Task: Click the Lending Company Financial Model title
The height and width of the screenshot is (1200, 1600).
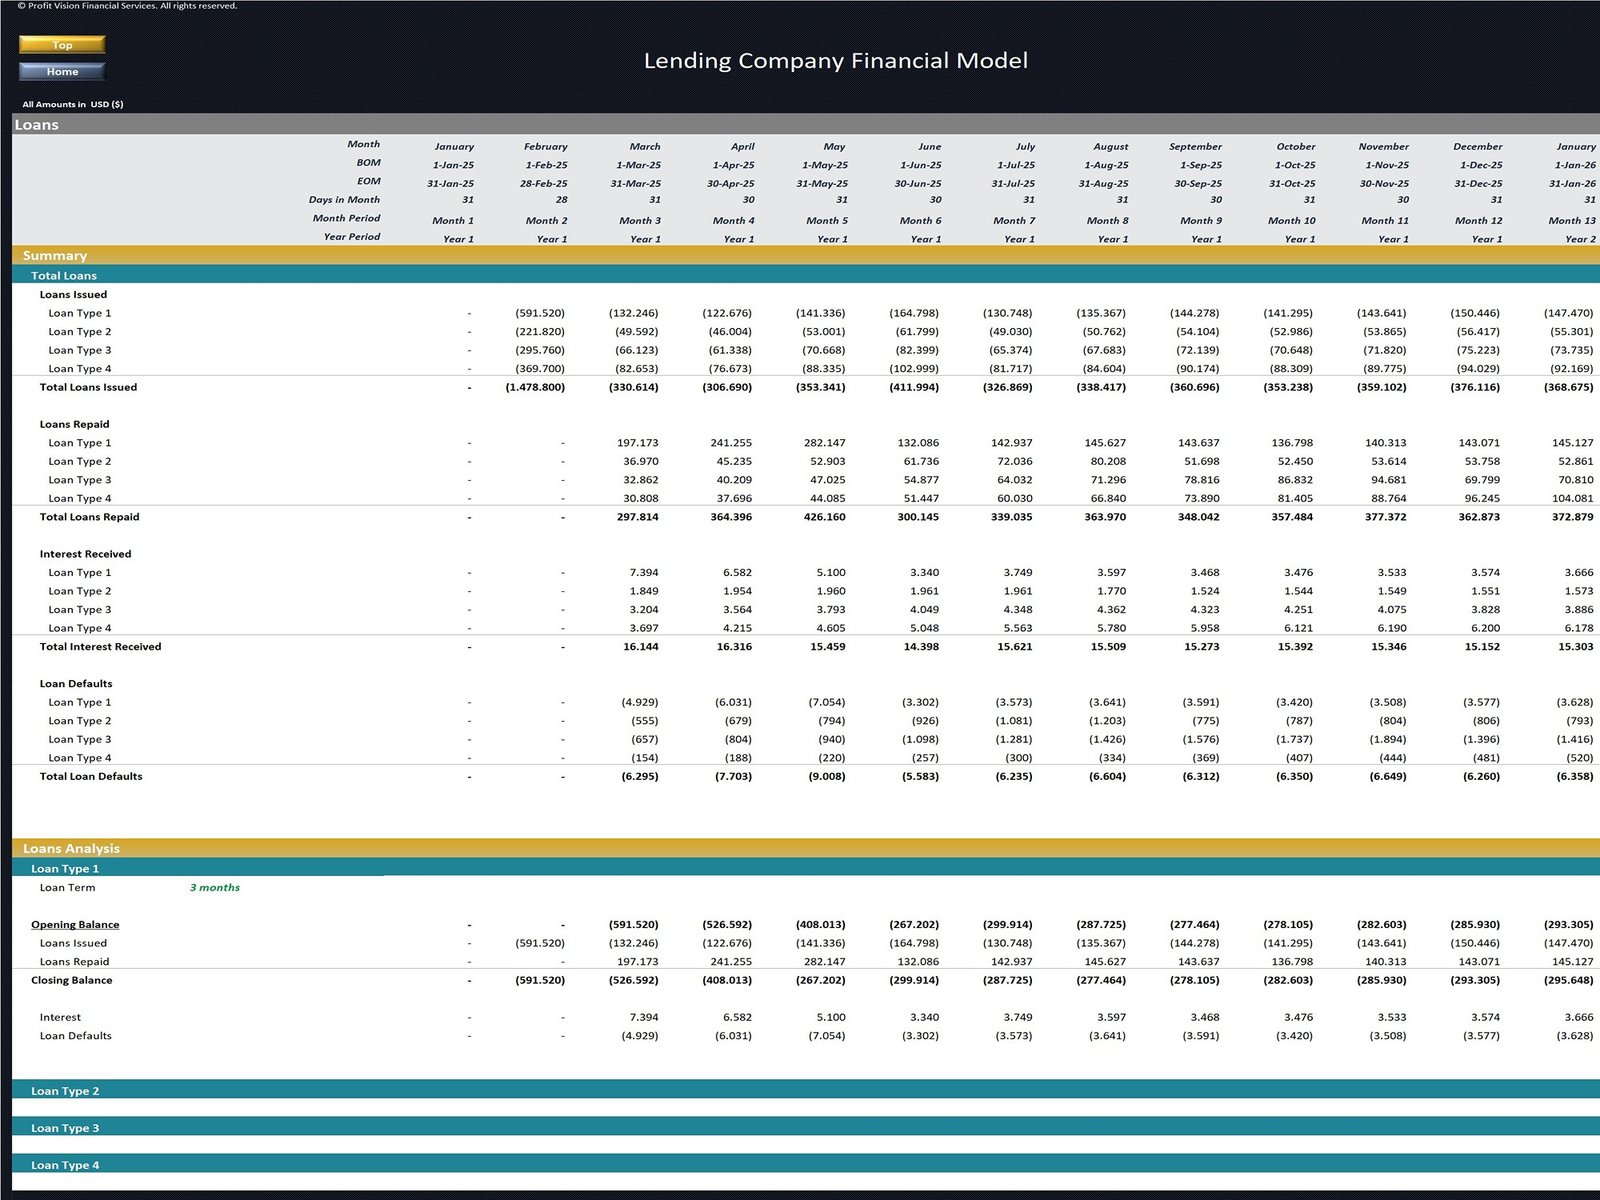Action: [x=835, y=61]
